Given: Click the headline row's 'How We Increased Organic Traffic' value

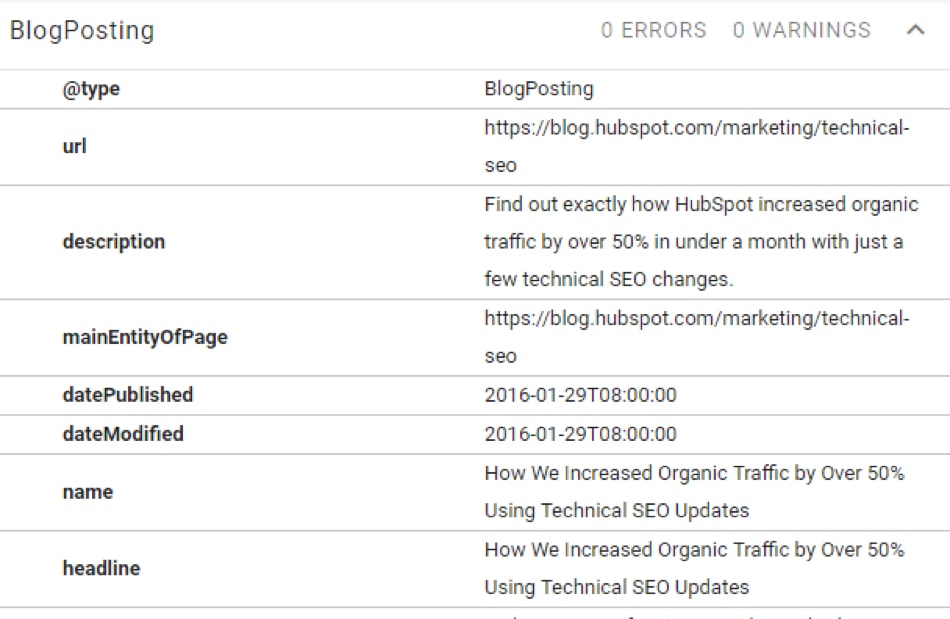Looking at the screenshot, I should tap(694, 568).
